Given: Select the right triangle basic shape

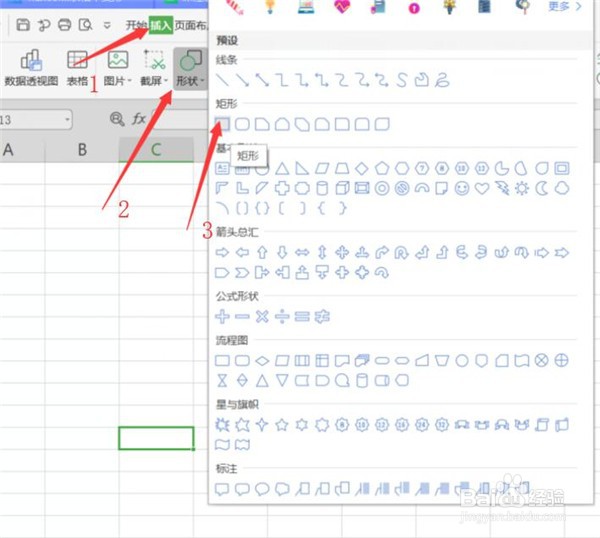Looking at the screenshot, I should coord(302,168).
